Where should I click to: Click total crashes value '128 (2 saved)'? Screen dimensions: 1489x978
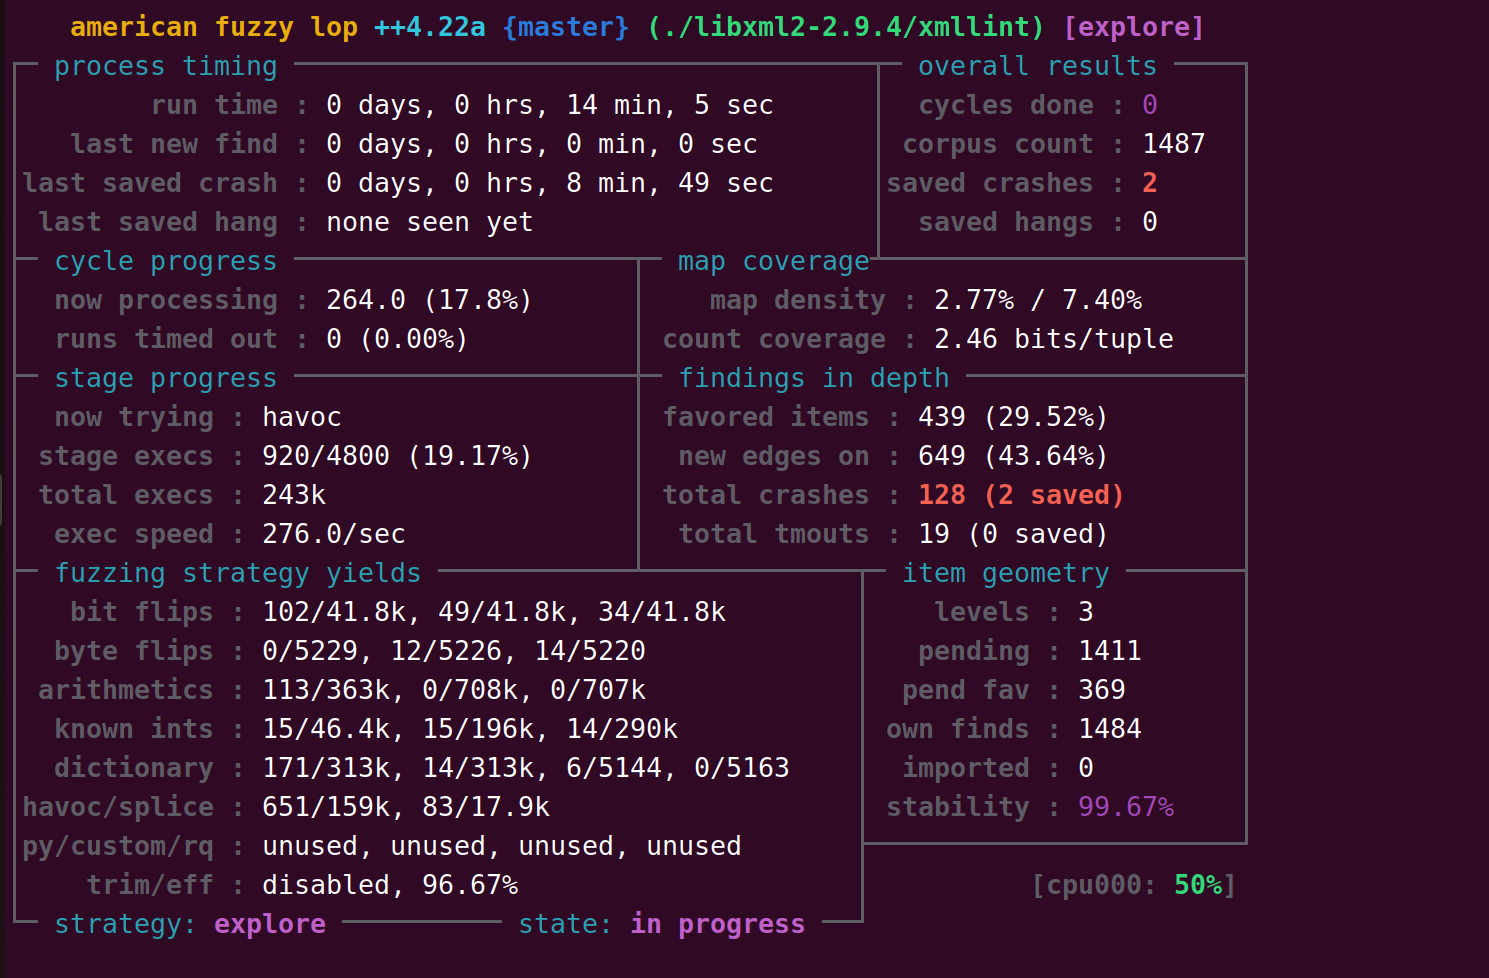click(x=1022, y=495)
